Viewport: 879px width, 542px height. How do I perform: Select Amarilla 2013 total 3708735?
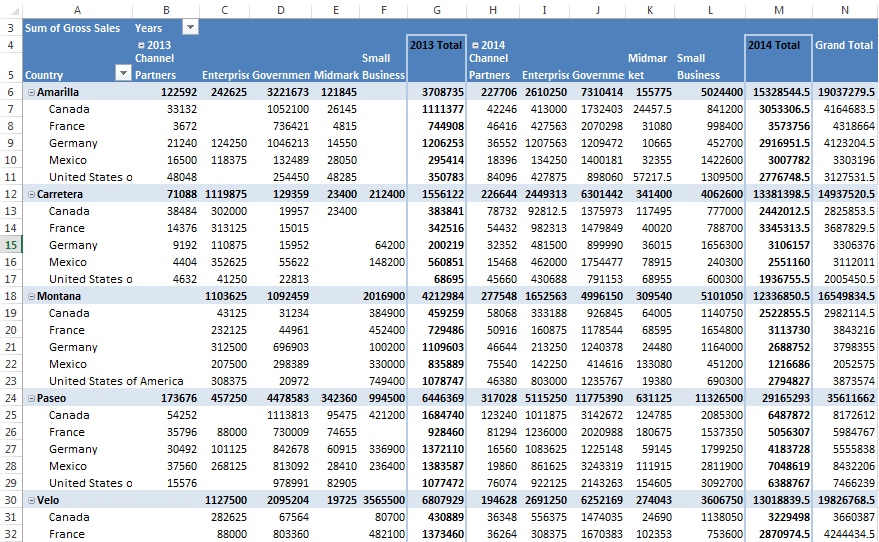(x=437, y=92)
